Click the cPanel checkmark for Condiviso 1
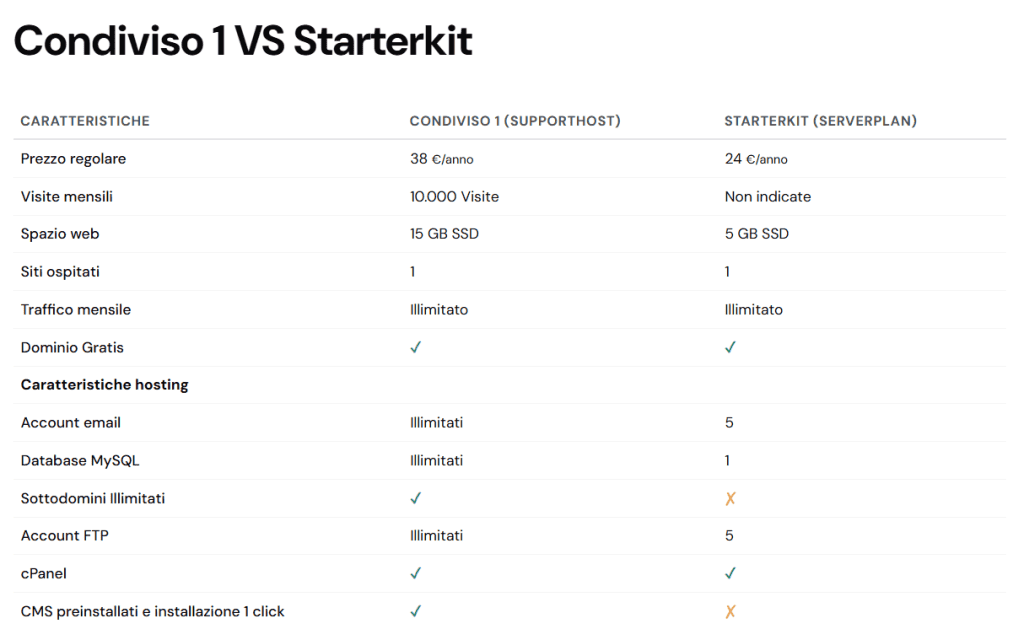This screenshot has height=629, width=1024. (x=416, y=574)
